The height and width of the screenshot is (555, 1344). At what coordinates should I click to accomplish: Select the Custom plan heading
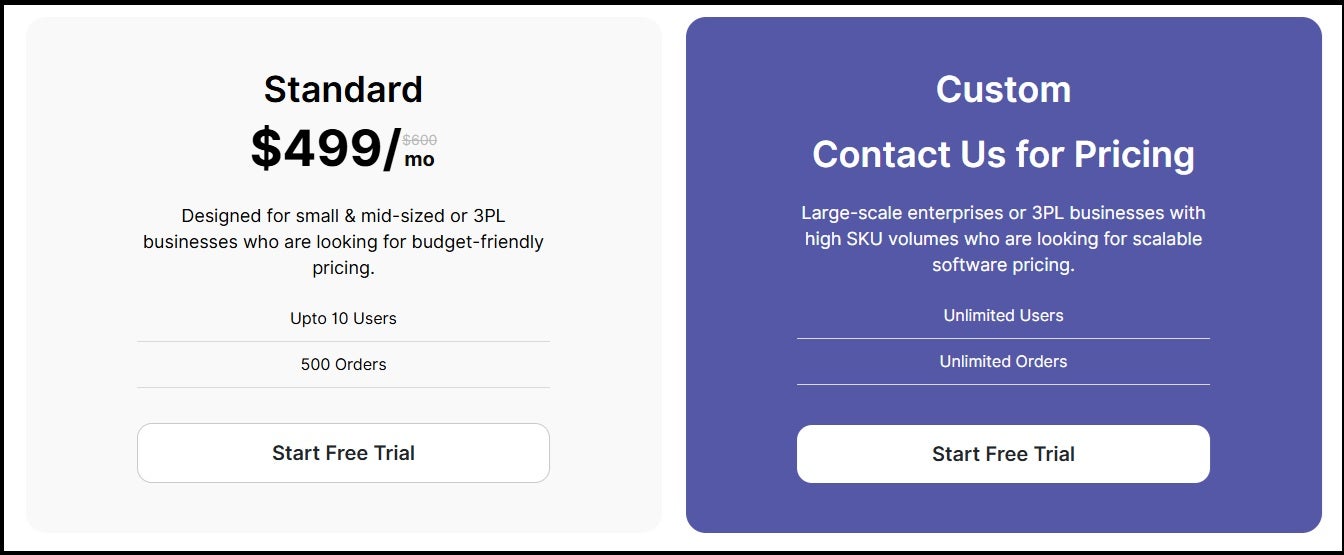tap(1003, 89)
